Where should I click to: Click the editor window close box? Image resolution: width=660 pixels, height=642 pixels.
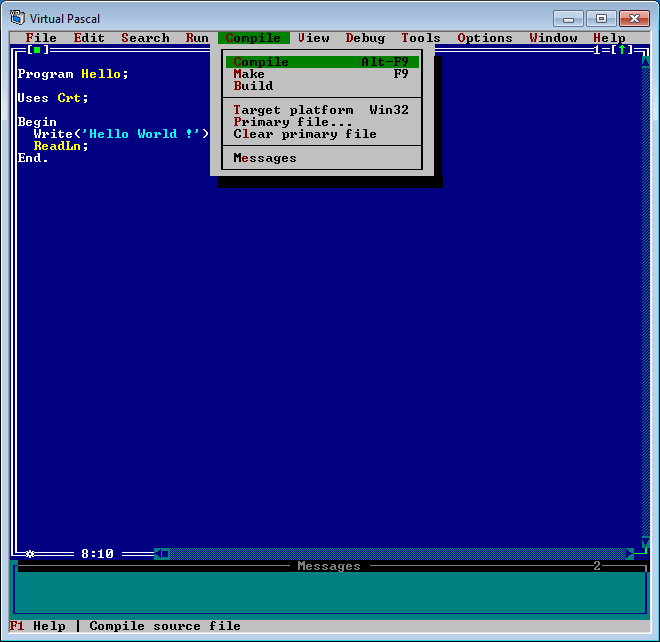[37, 50]
